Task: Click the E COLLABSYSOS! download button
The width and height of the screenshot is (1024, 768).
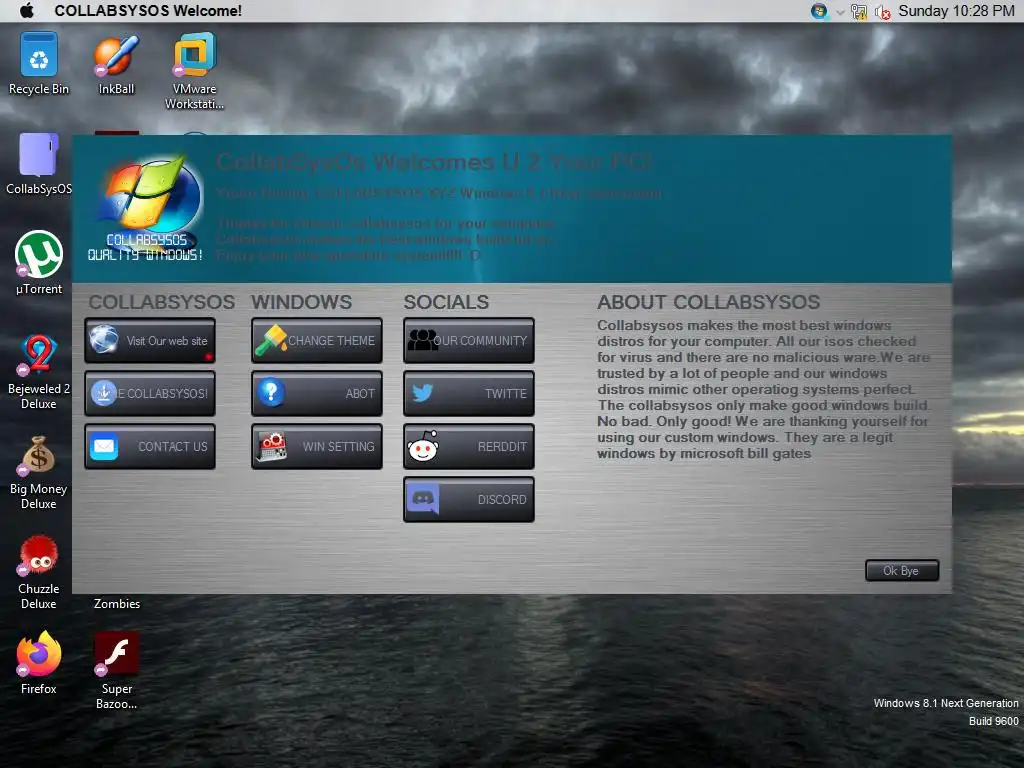Action: point(150,394)
